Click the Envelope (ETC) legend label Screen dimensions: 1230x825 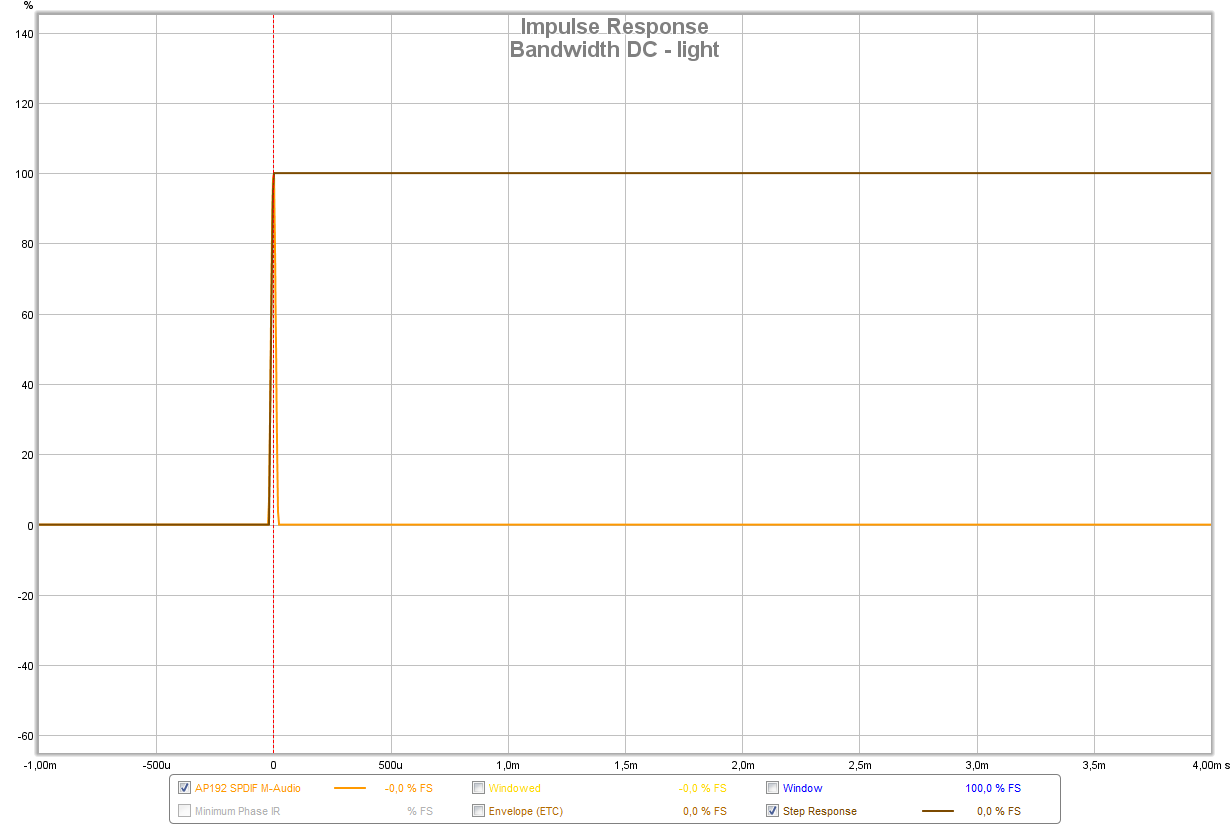tap(525, 811)
